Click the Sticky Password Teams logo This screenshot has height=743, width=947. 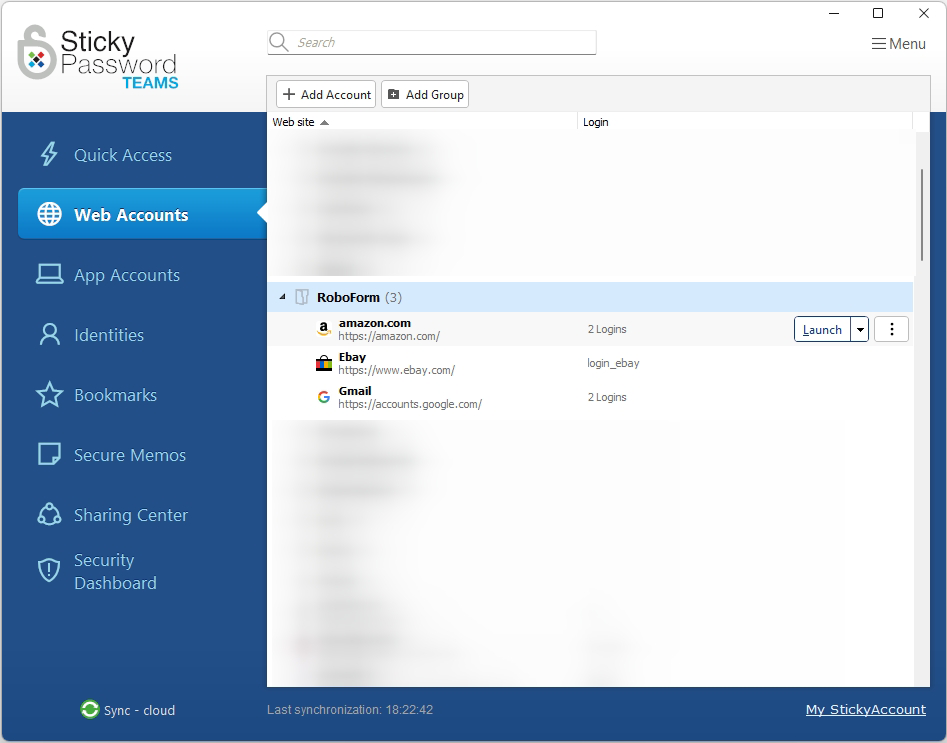tap(97, 57)
